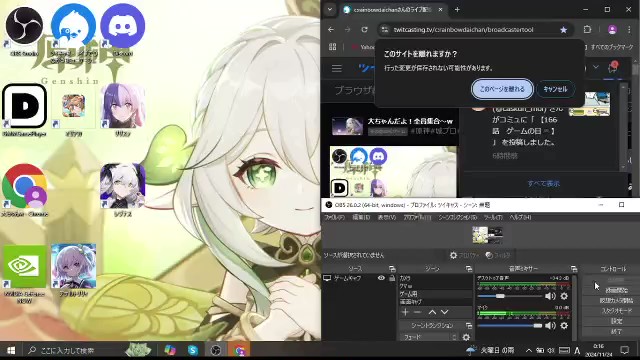Click the lock icon on ゲームキャプ source
Screen dimensions: 640x360
pos(392,278)
